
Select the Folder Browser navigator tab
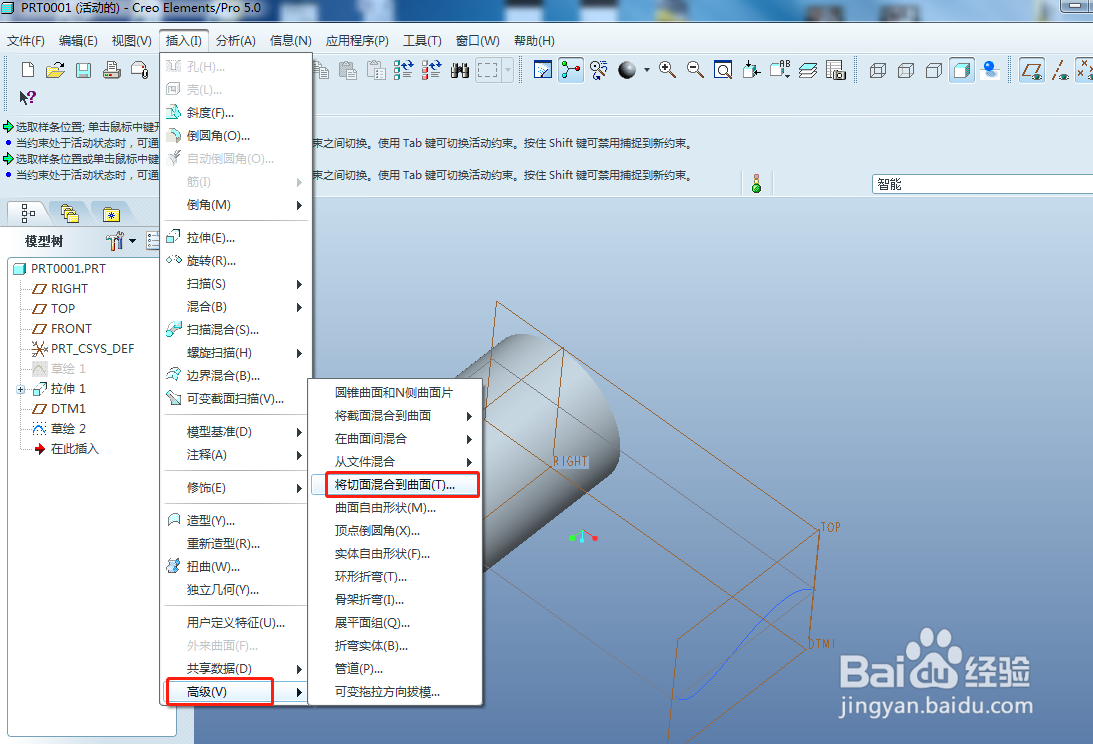(70, 213)
